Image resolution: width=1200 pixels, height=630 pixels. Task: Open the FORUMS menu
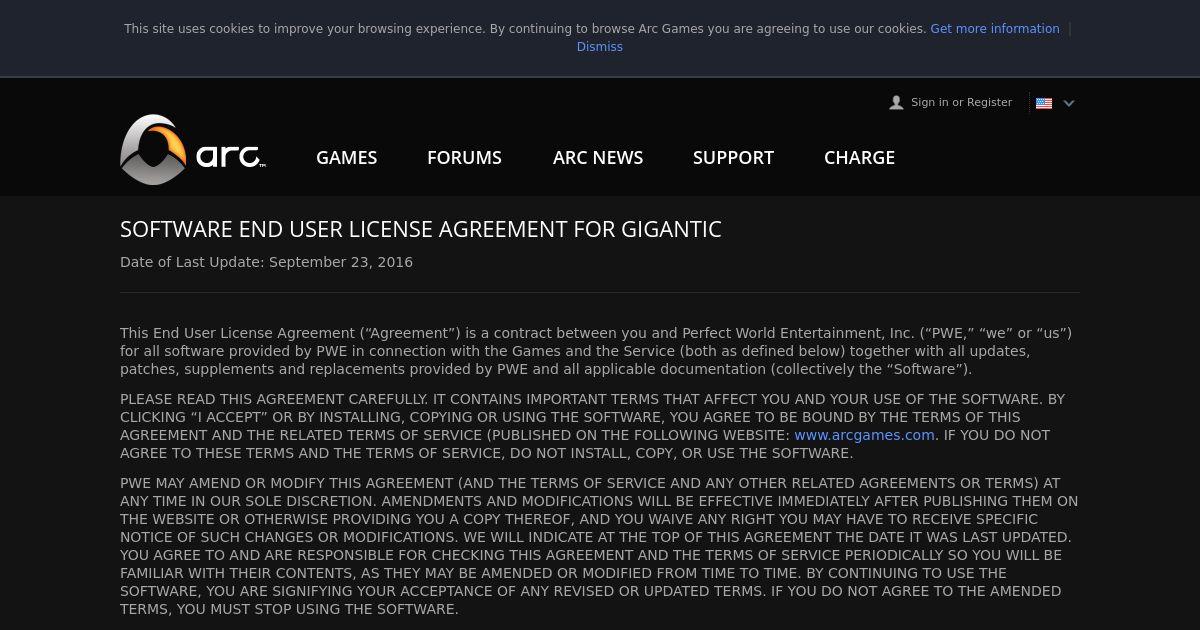tap(464, 157)
